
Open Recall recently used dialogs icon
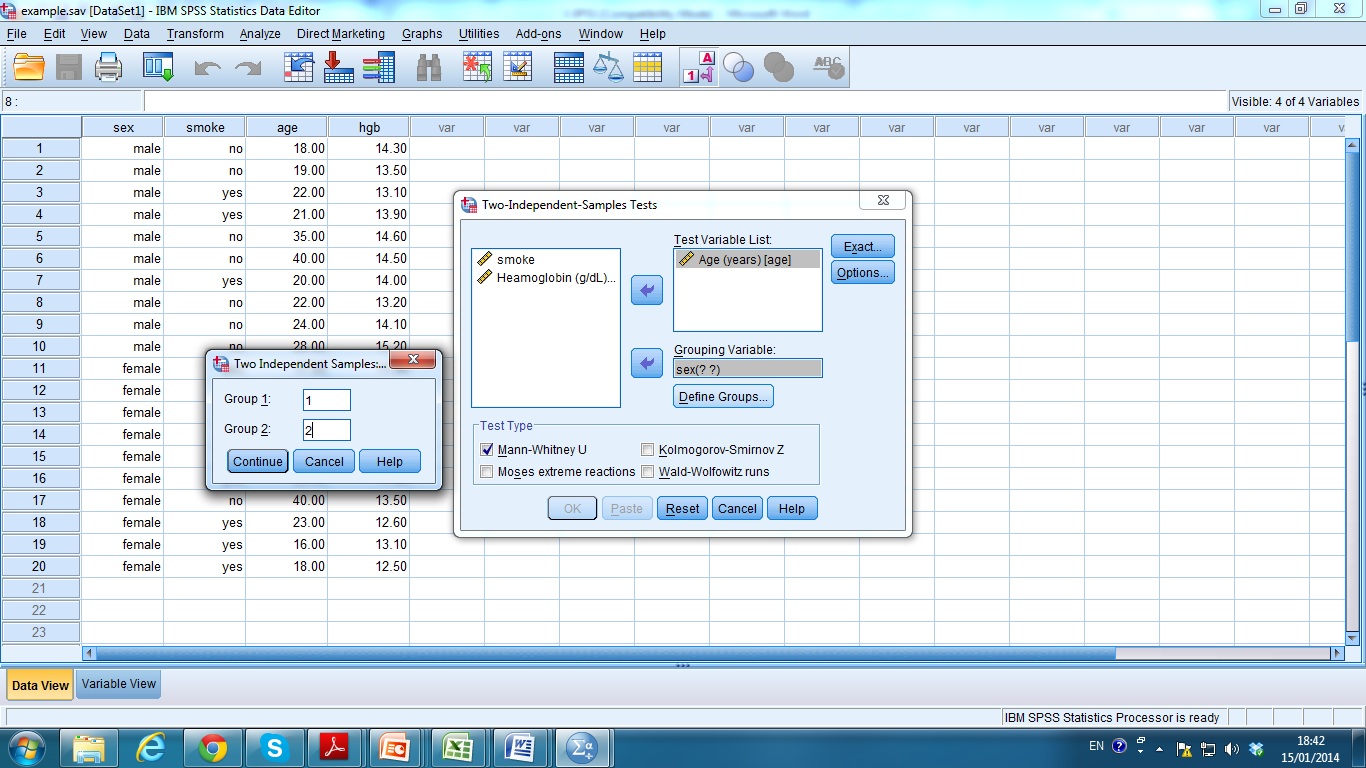click(158, 67)
